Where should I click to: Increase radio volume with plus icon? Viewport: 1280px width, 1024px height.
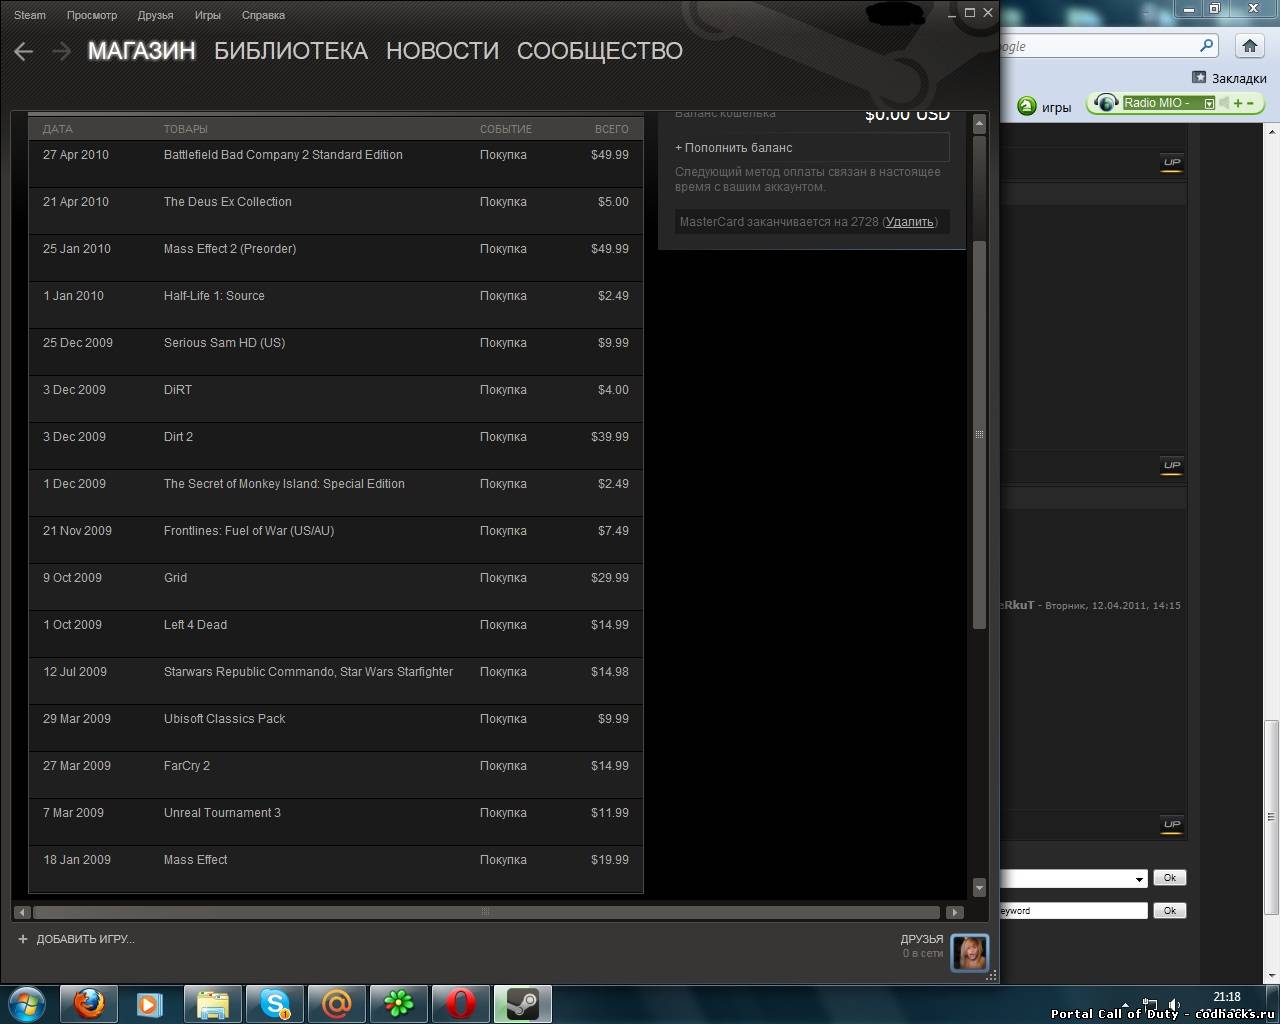tap(1238, 103)
